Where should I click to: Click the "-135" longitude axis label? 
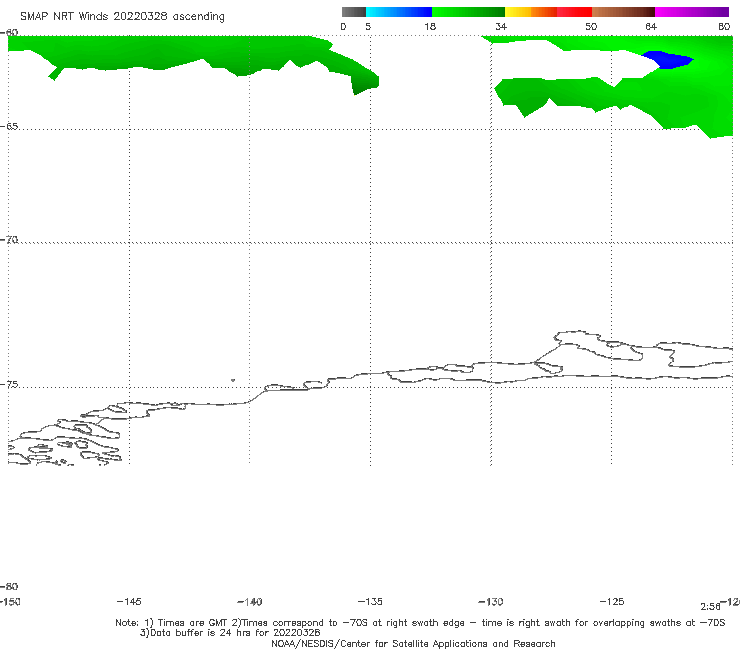(x=370, y=602)
